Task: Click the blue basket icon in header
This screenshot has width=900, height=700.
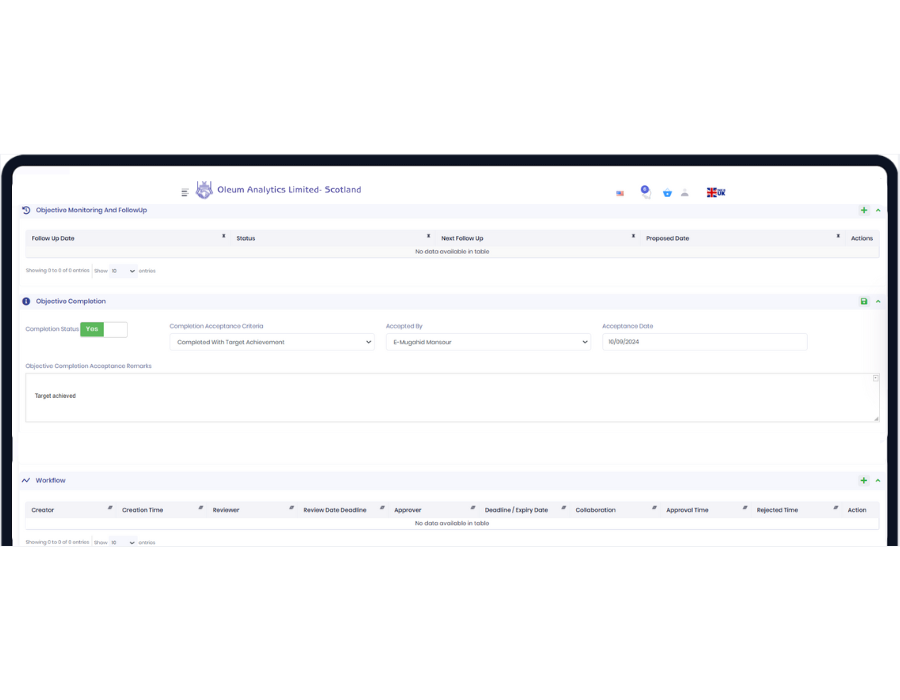Action: 667,193
